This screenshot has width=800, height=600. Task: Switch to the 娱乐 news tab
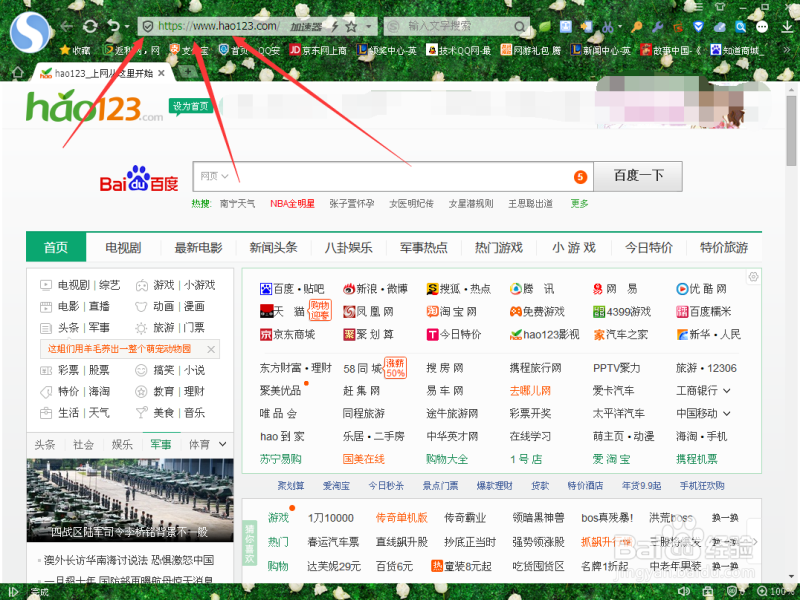122,444
